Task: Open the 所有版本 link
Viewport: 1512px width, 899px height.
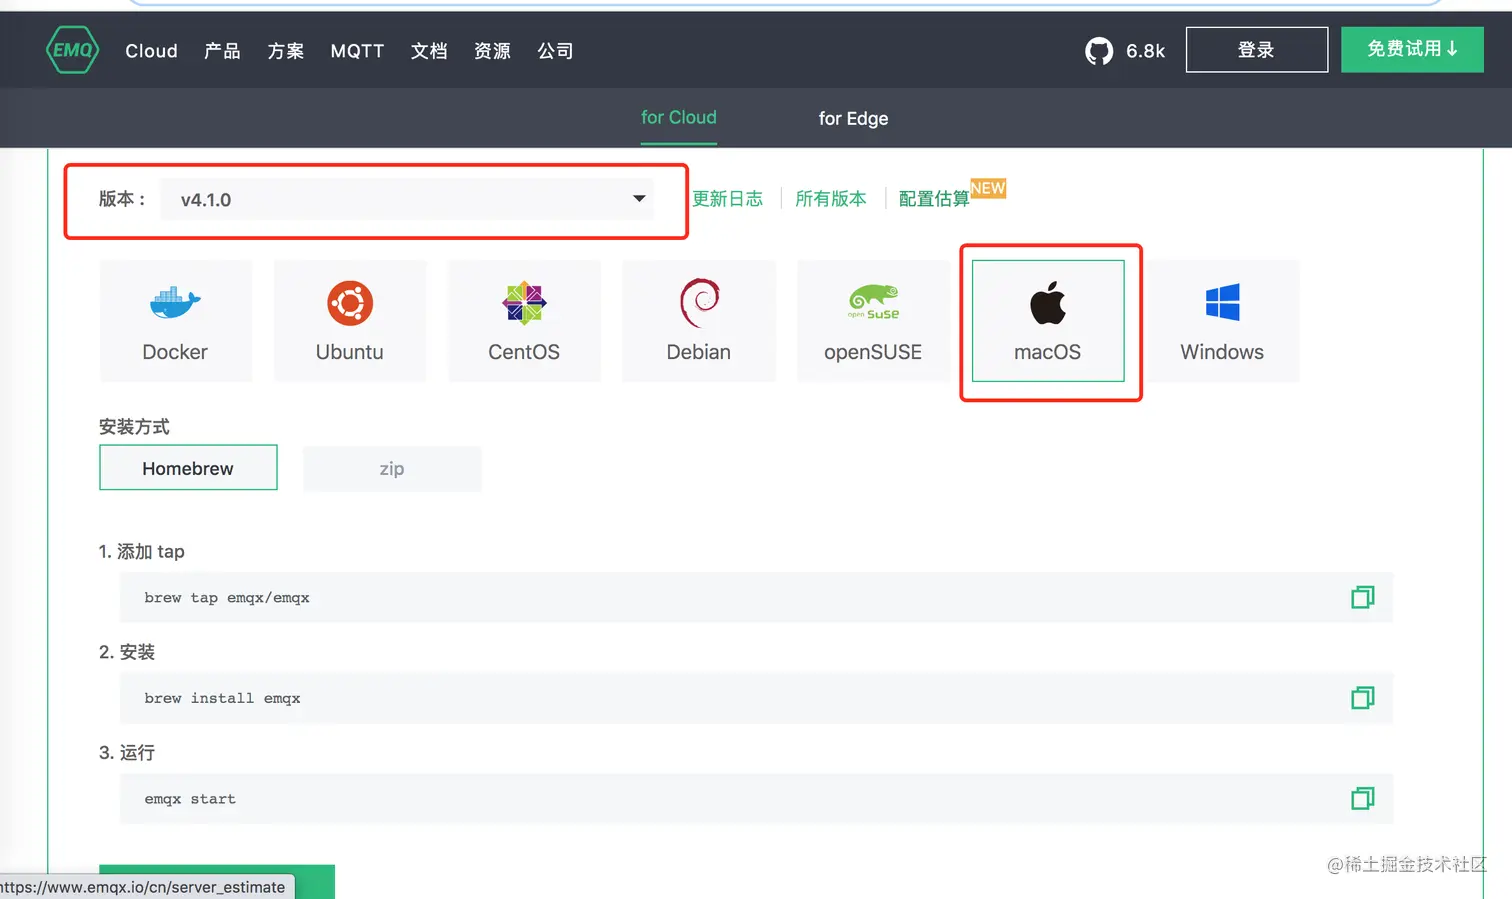Action: [831, 199]
